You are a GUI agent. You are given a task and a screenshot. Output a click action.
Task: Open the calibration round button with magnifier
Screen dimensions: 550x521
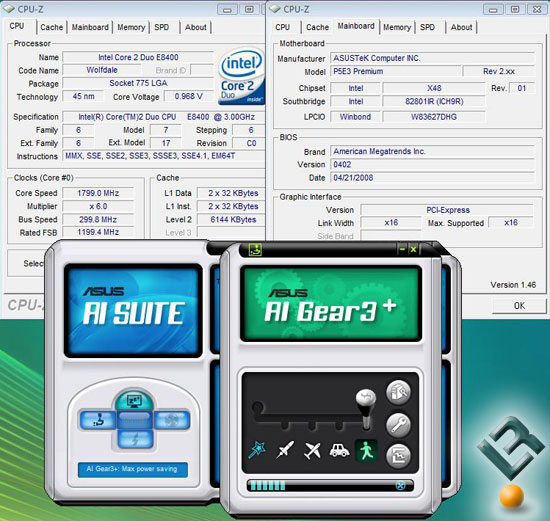(x=398, y=393)
